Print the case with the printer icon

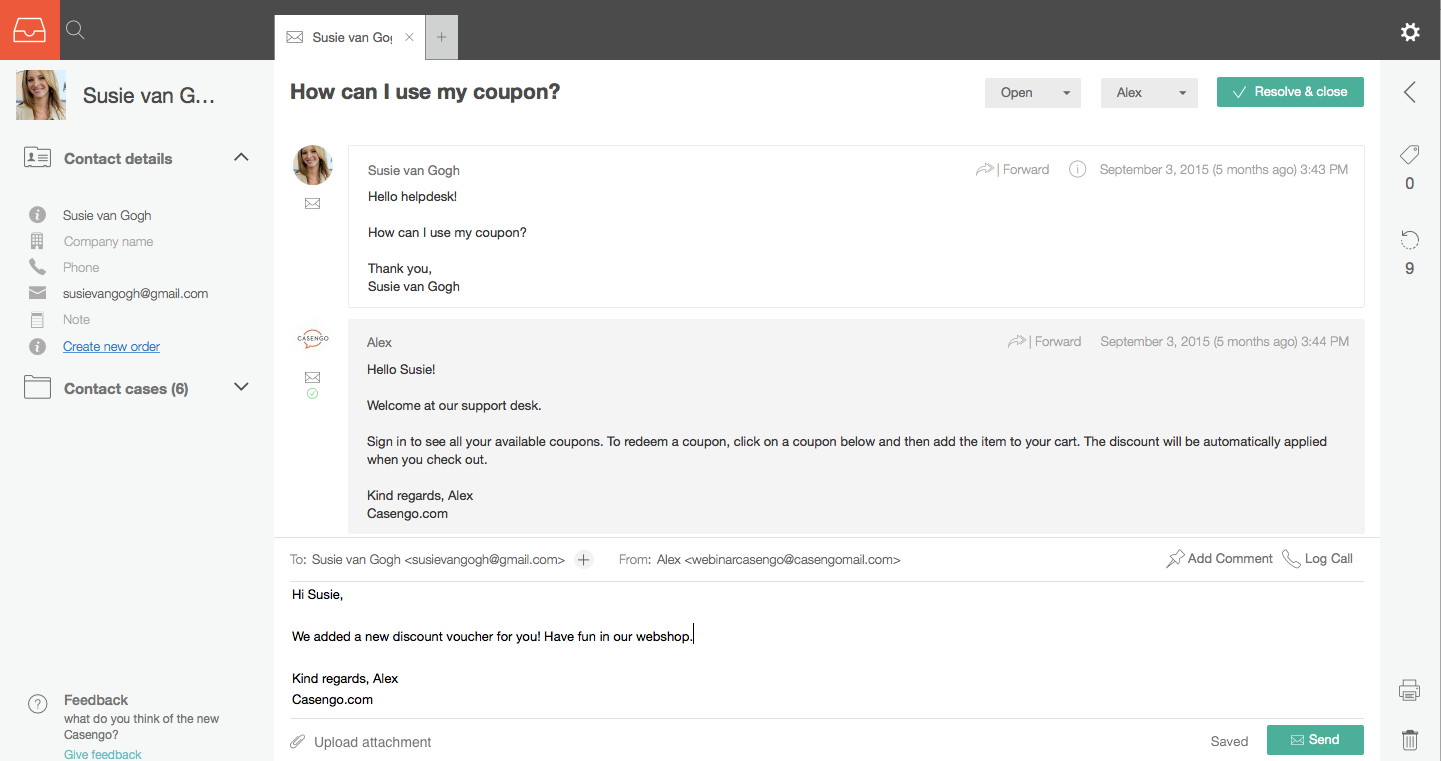(x=1410, y=690)
